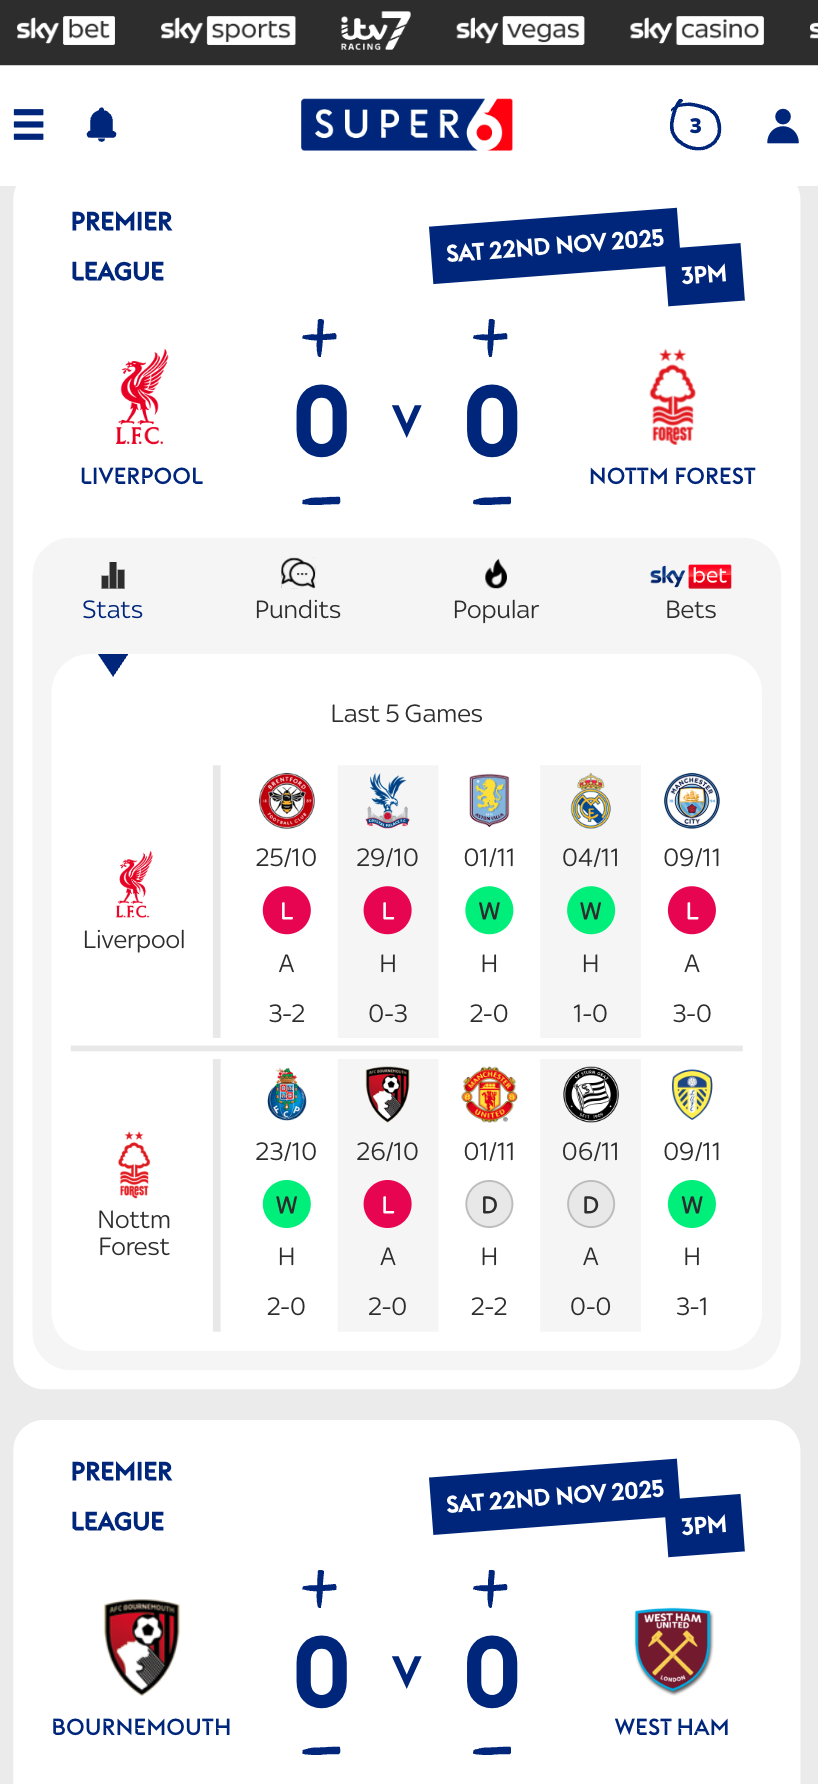
Task: Switch to the Stats tab
Action: [x=112, y=592]
